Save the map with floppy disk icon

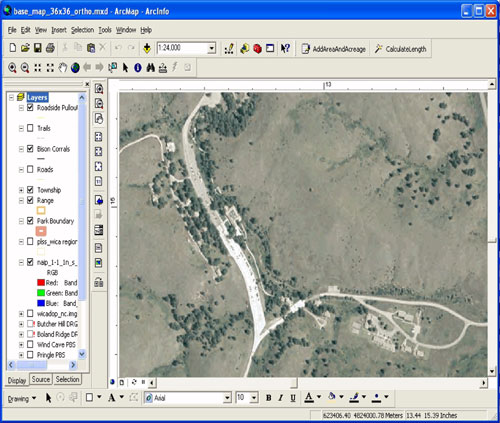38,48
